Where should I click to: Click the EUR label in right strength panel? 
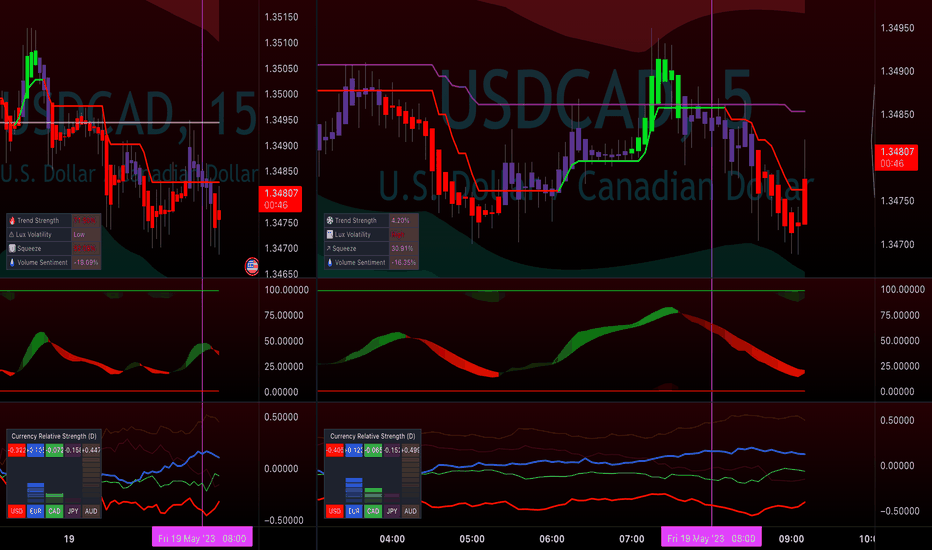[x=354, y=511]
